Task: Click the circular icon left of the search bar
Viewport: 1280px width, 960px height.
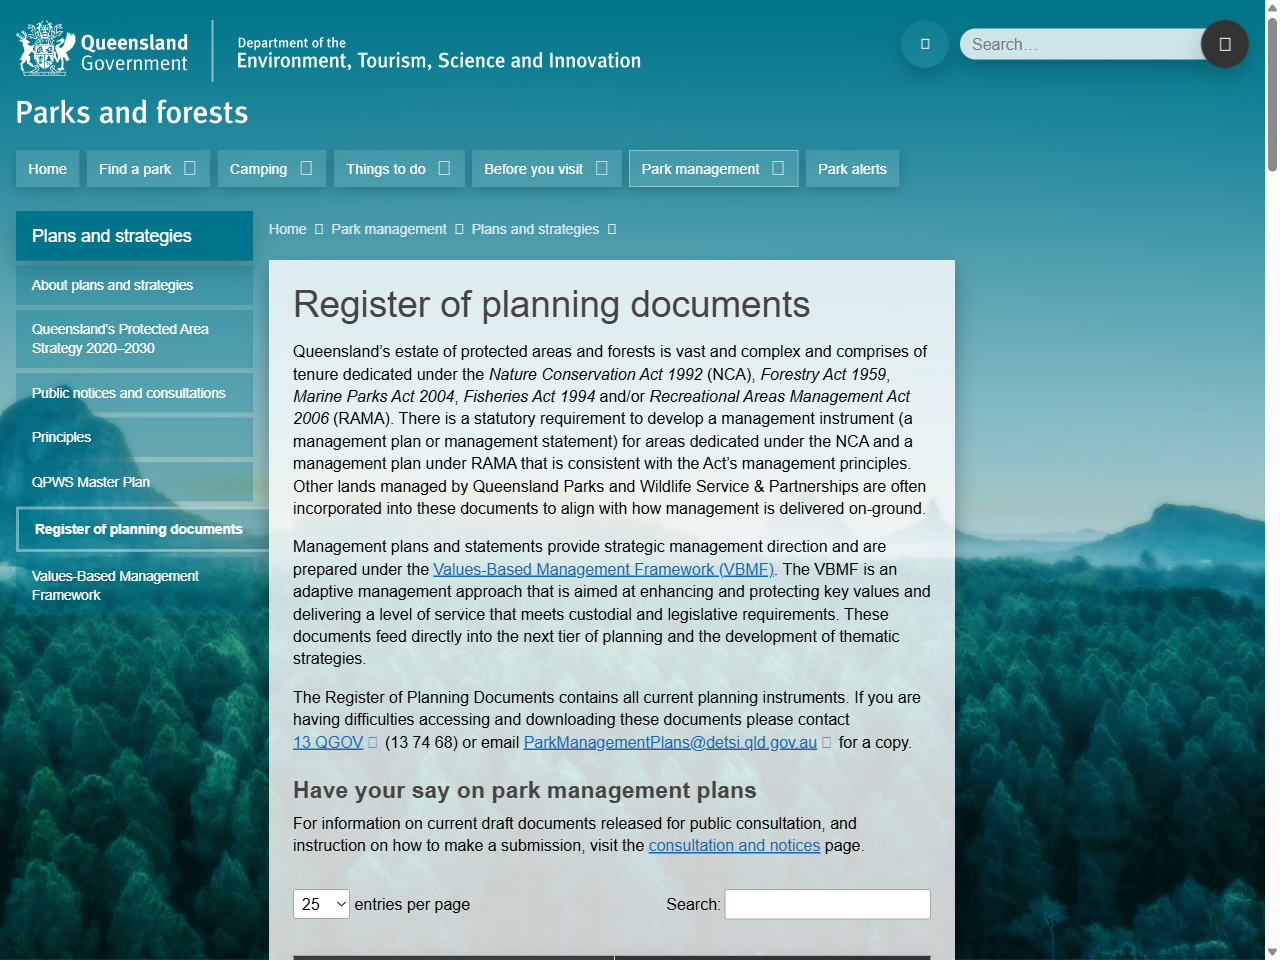Action: click(x=924, y=44)
